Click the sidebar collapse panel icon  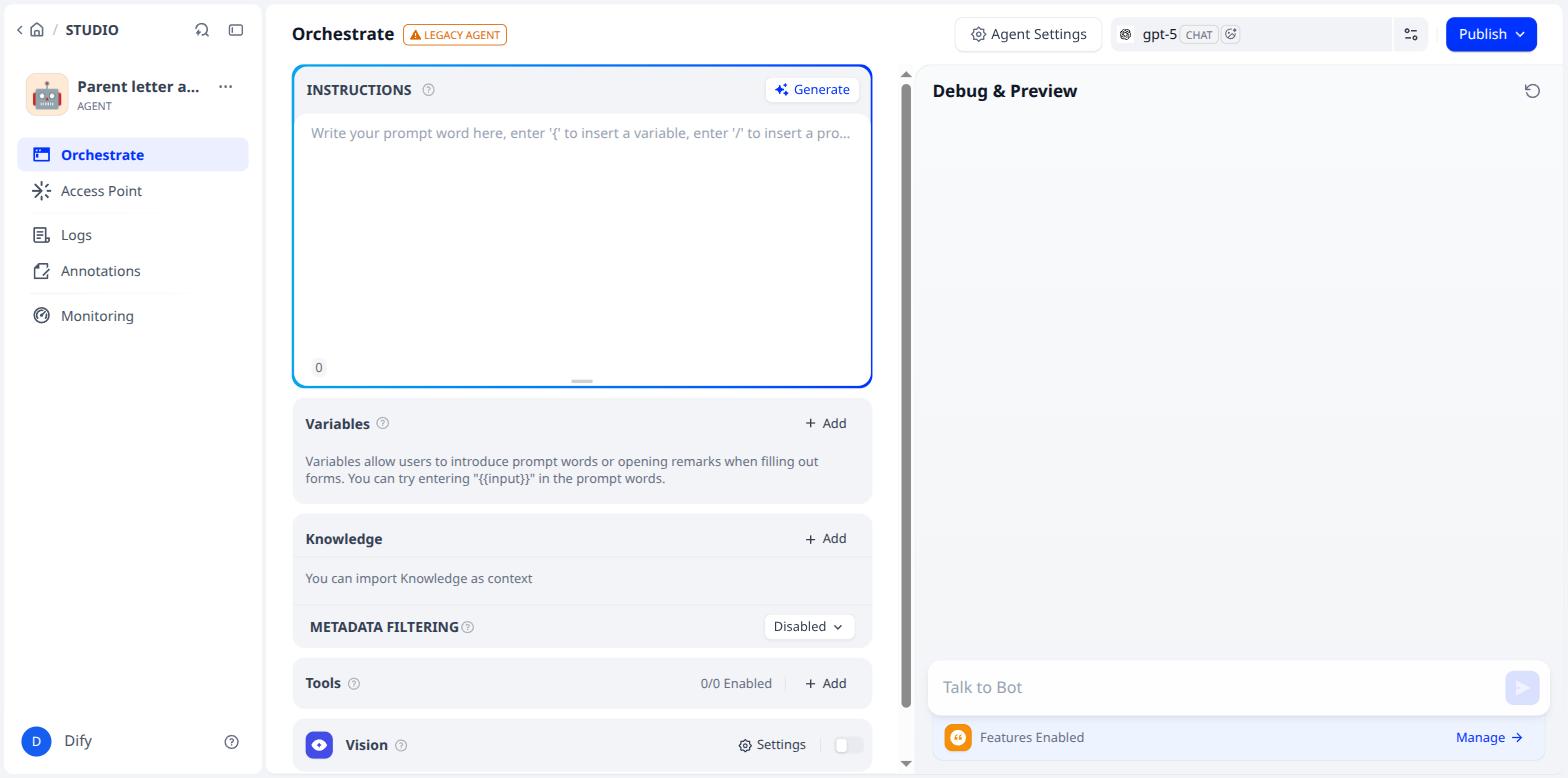pyautogui.click(x=236, y=30)
